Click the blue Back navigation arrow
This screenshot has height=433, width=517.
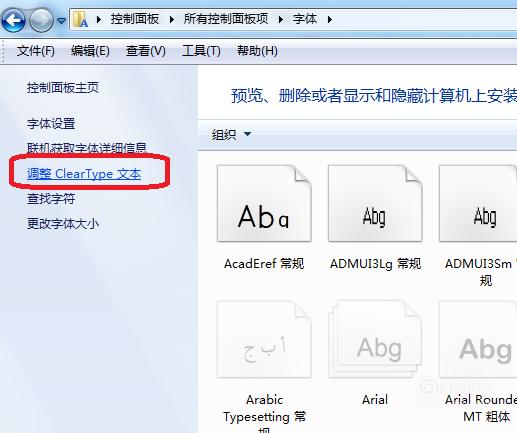(13, 20)
